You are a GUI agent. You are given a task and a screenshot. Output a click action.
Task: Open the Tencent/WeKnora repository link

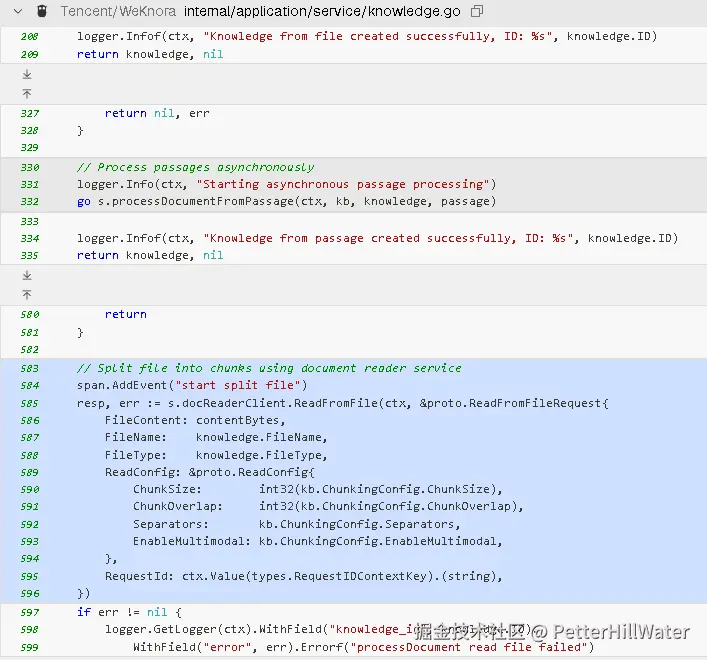click(x=118, y=11)
